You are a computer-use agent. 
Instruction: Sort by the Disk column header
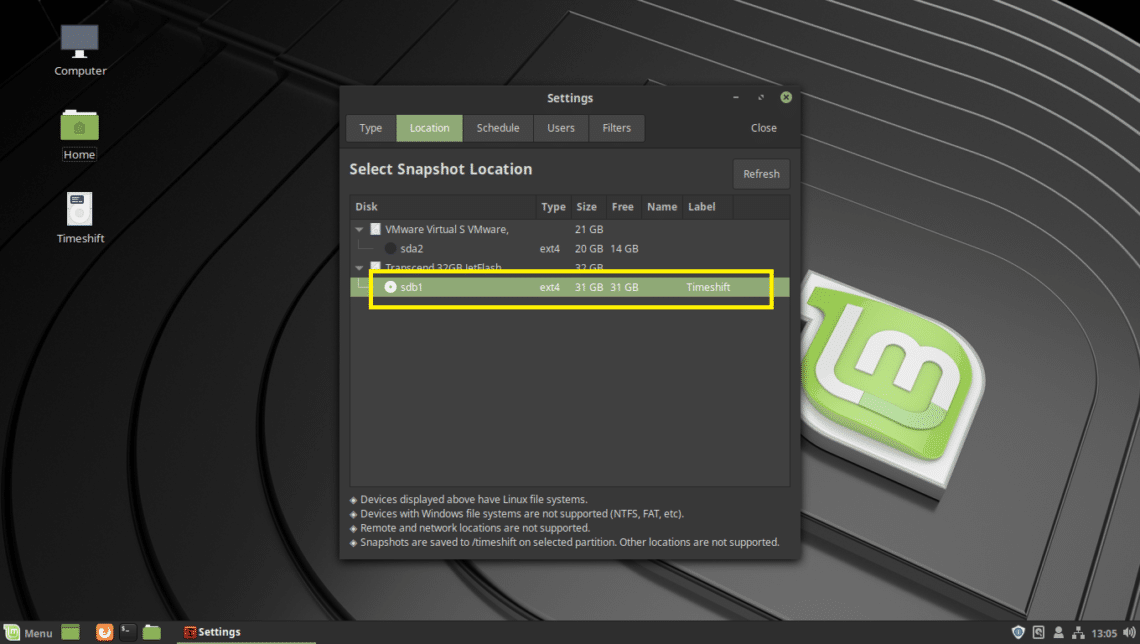pyautogui.click(x=443, y=206)
